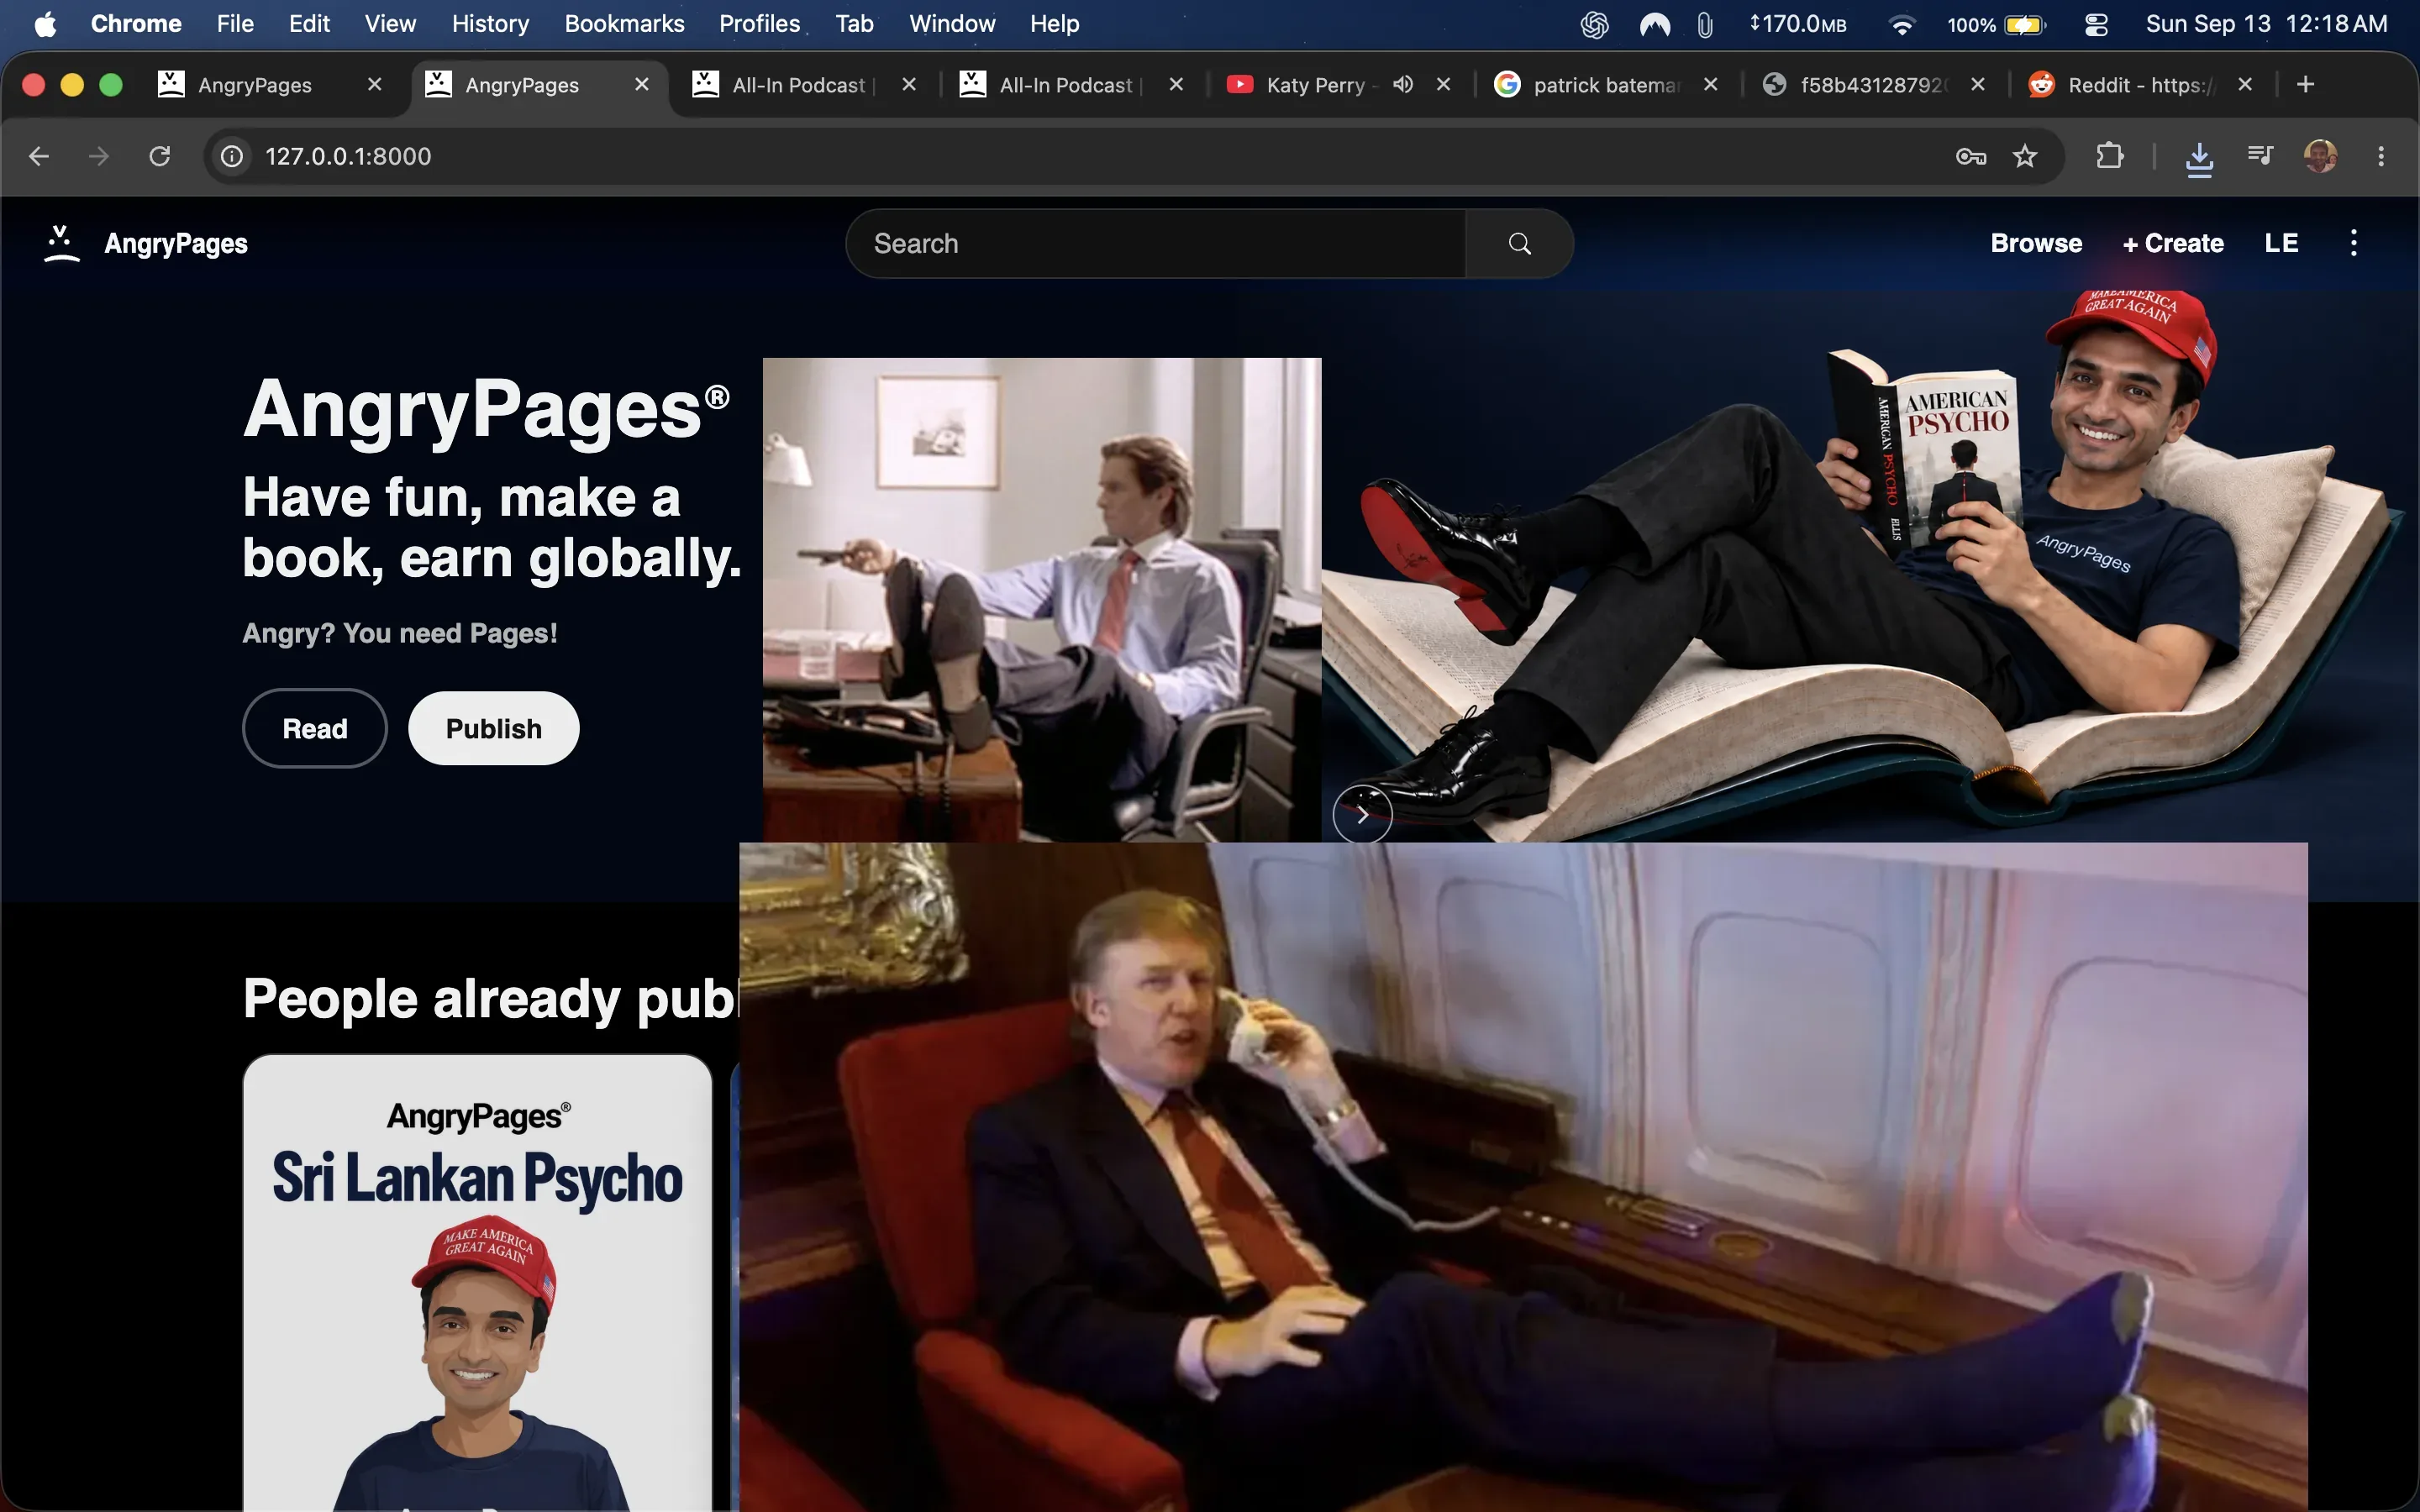Click the Wi-Fi status icon
Screen dimensions: 2420x1512
point(1901,24)
